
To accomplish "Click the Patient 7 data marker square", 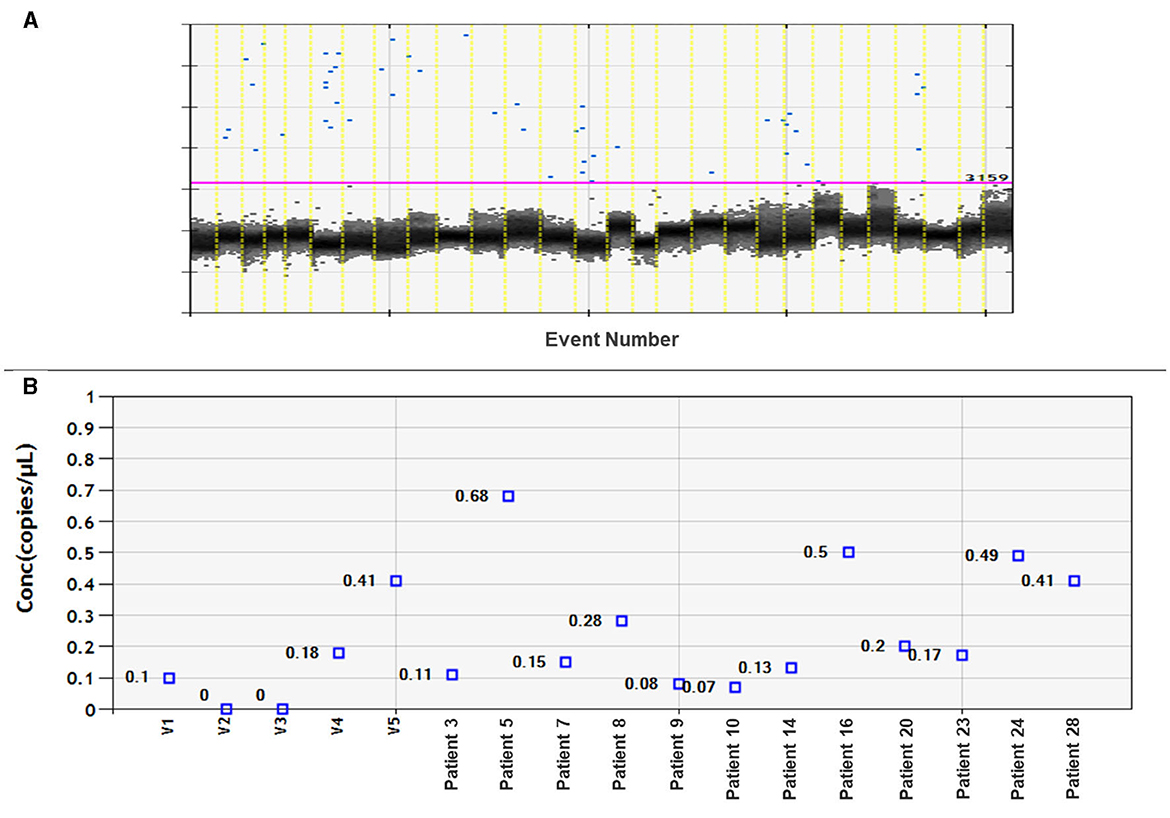I will tap(566, 662).
